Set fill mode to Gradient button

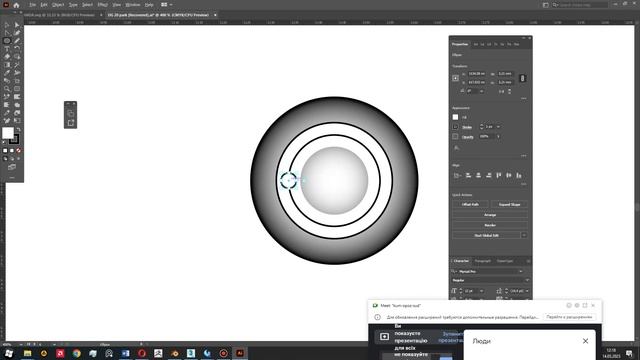click(11, 151)
